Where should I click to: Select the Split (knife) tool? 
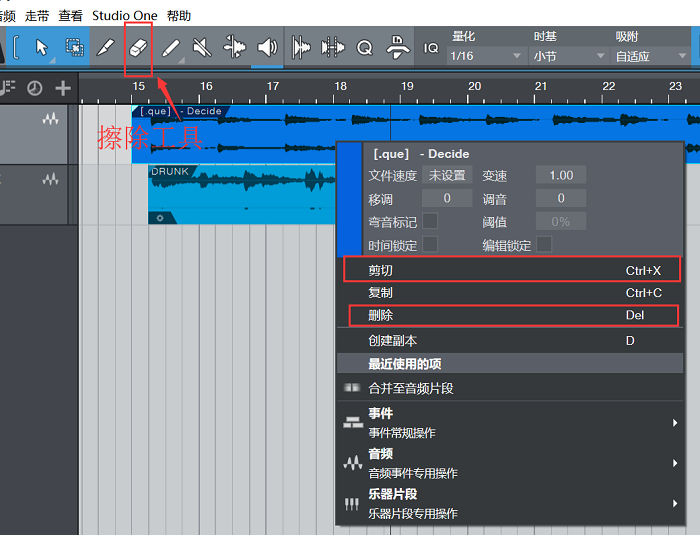(106, 47)
